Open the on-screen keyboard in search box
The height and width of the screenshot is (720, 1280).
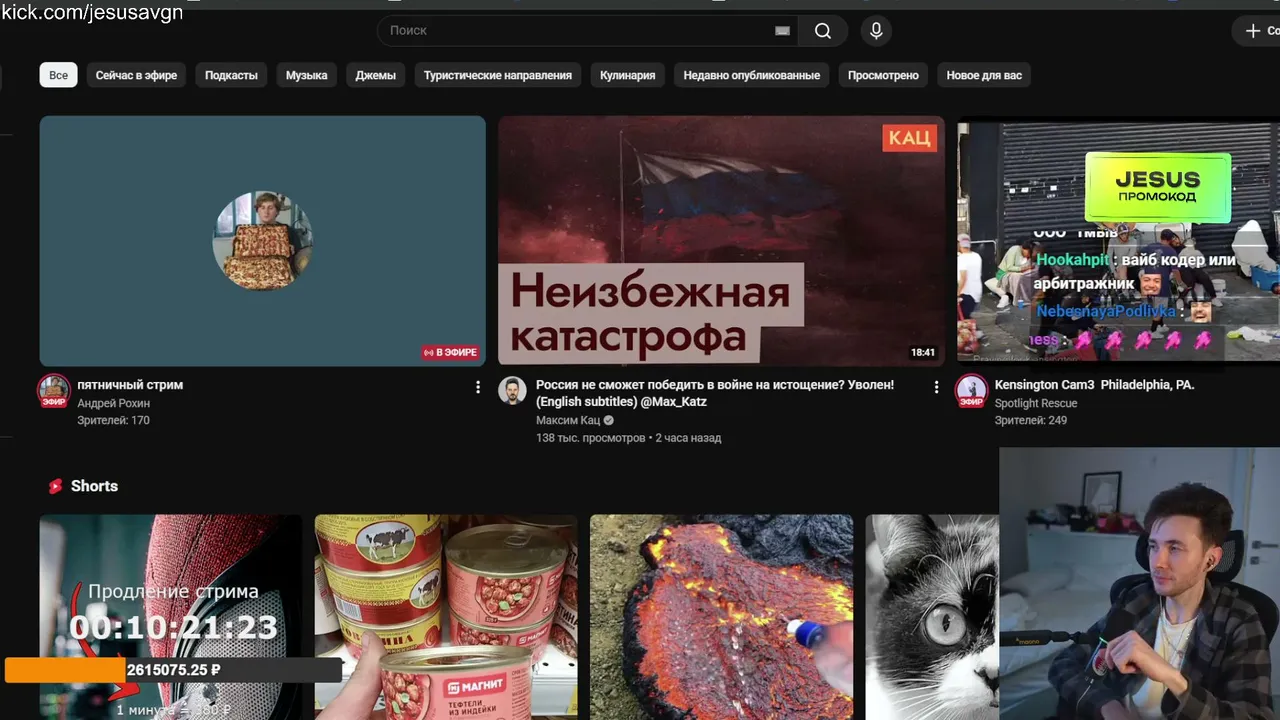pos(782,31)
